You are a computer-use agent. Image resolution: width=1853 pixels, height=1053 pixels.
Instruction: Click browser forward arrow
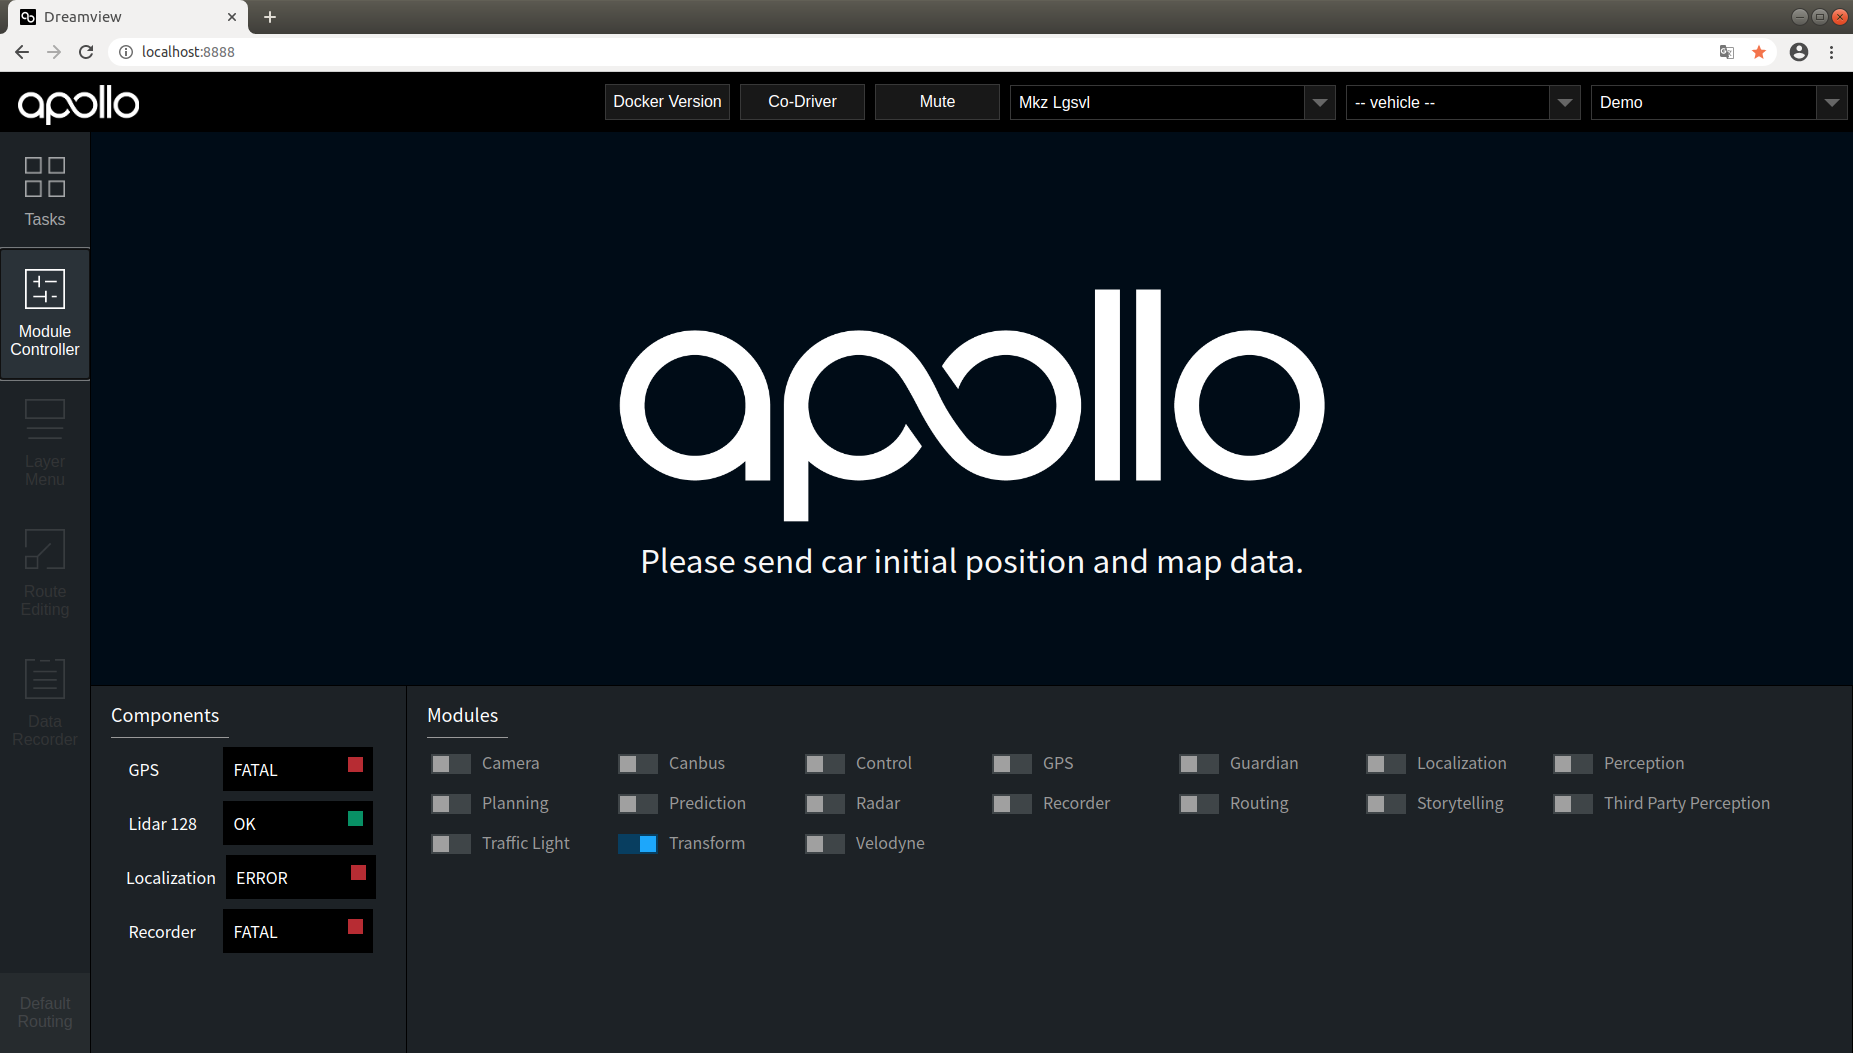[54, 52]
